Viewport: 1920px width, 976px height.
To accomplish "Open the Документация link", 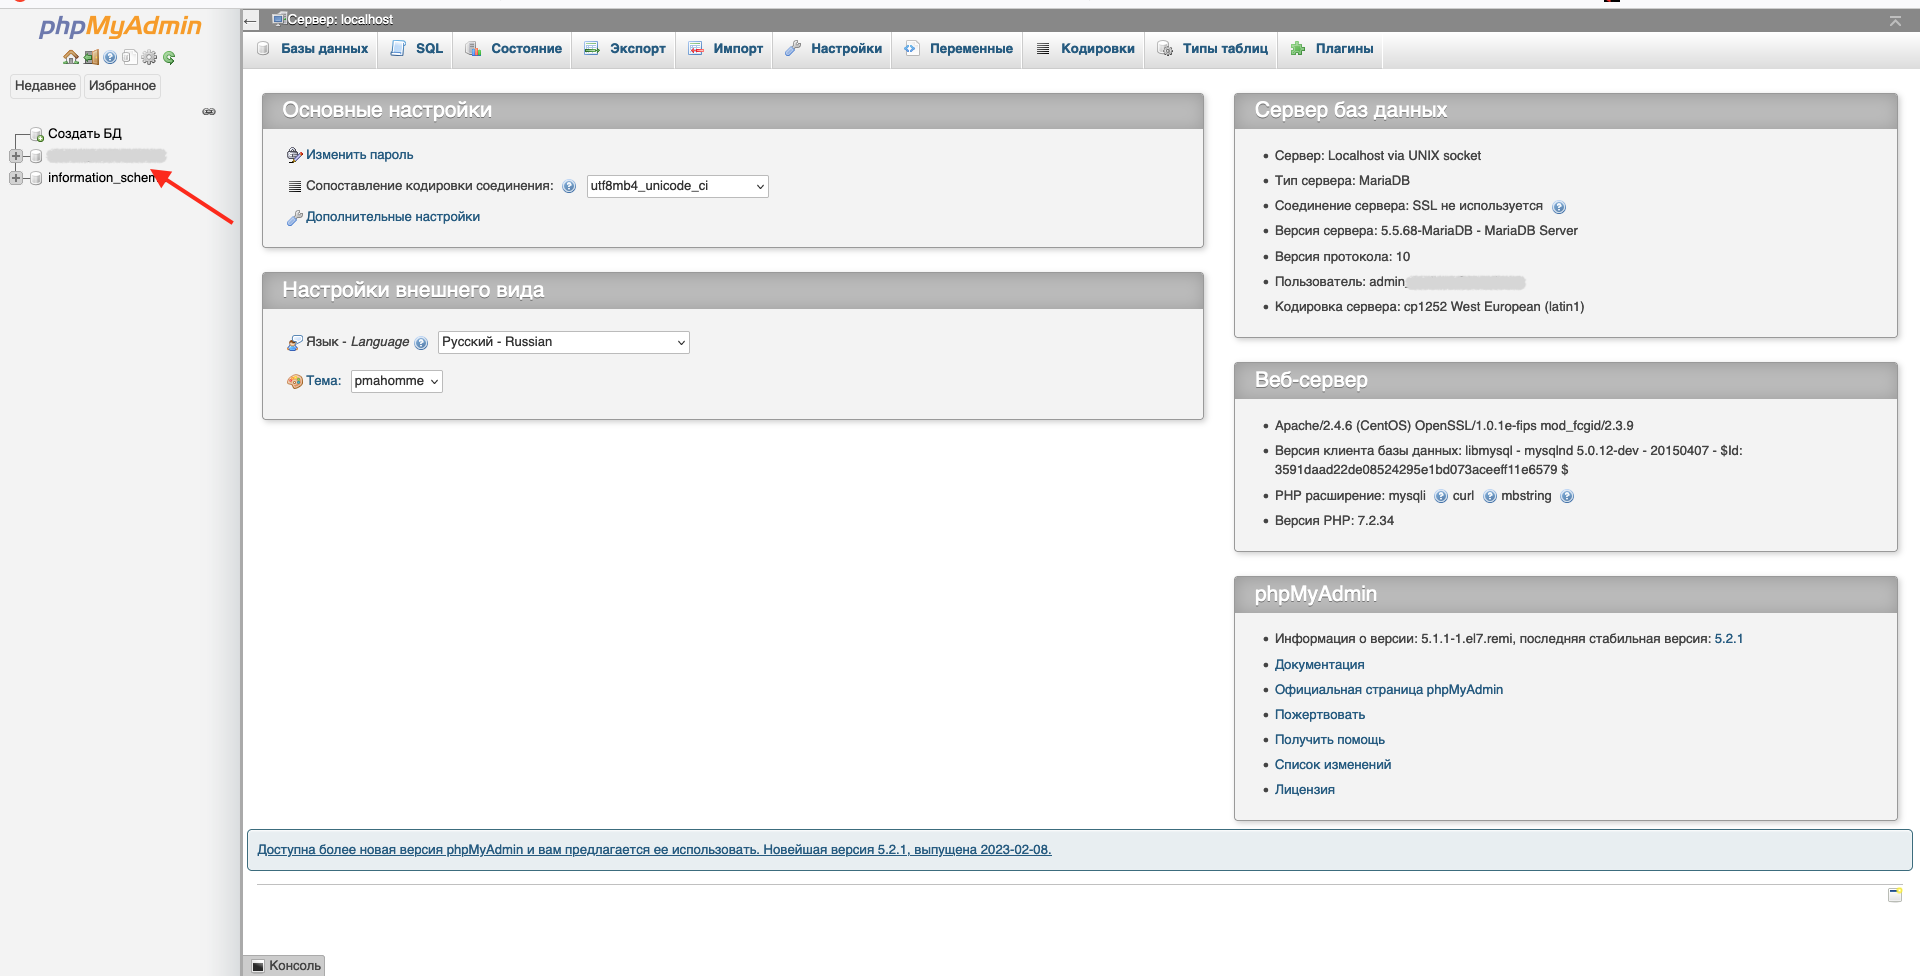I will (x=1319, y=665).
